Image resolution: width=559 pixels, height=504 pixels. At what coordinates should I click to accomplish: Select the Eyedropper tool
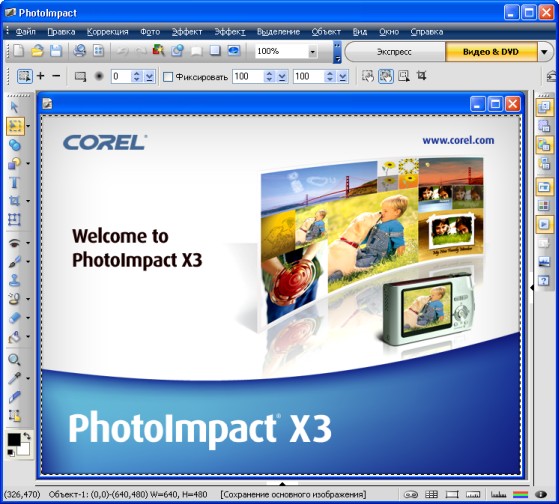tap(14, 378)
